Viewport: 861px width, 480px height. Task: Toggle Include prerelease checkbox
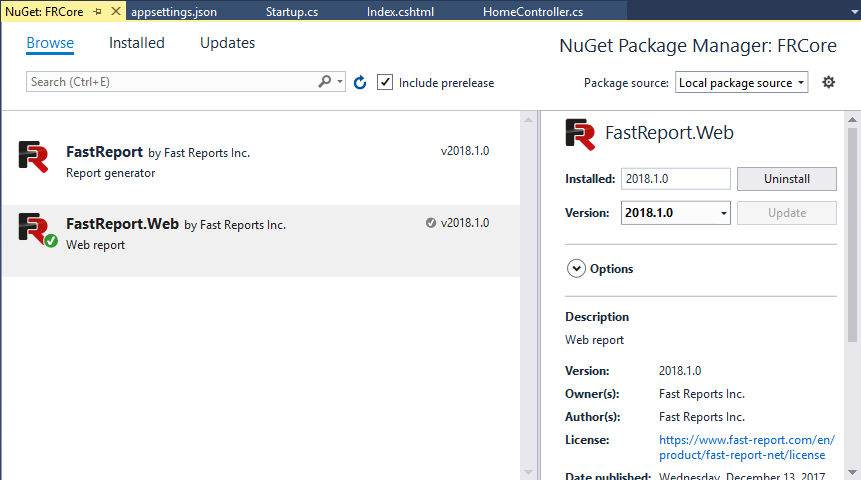(385, 82)
